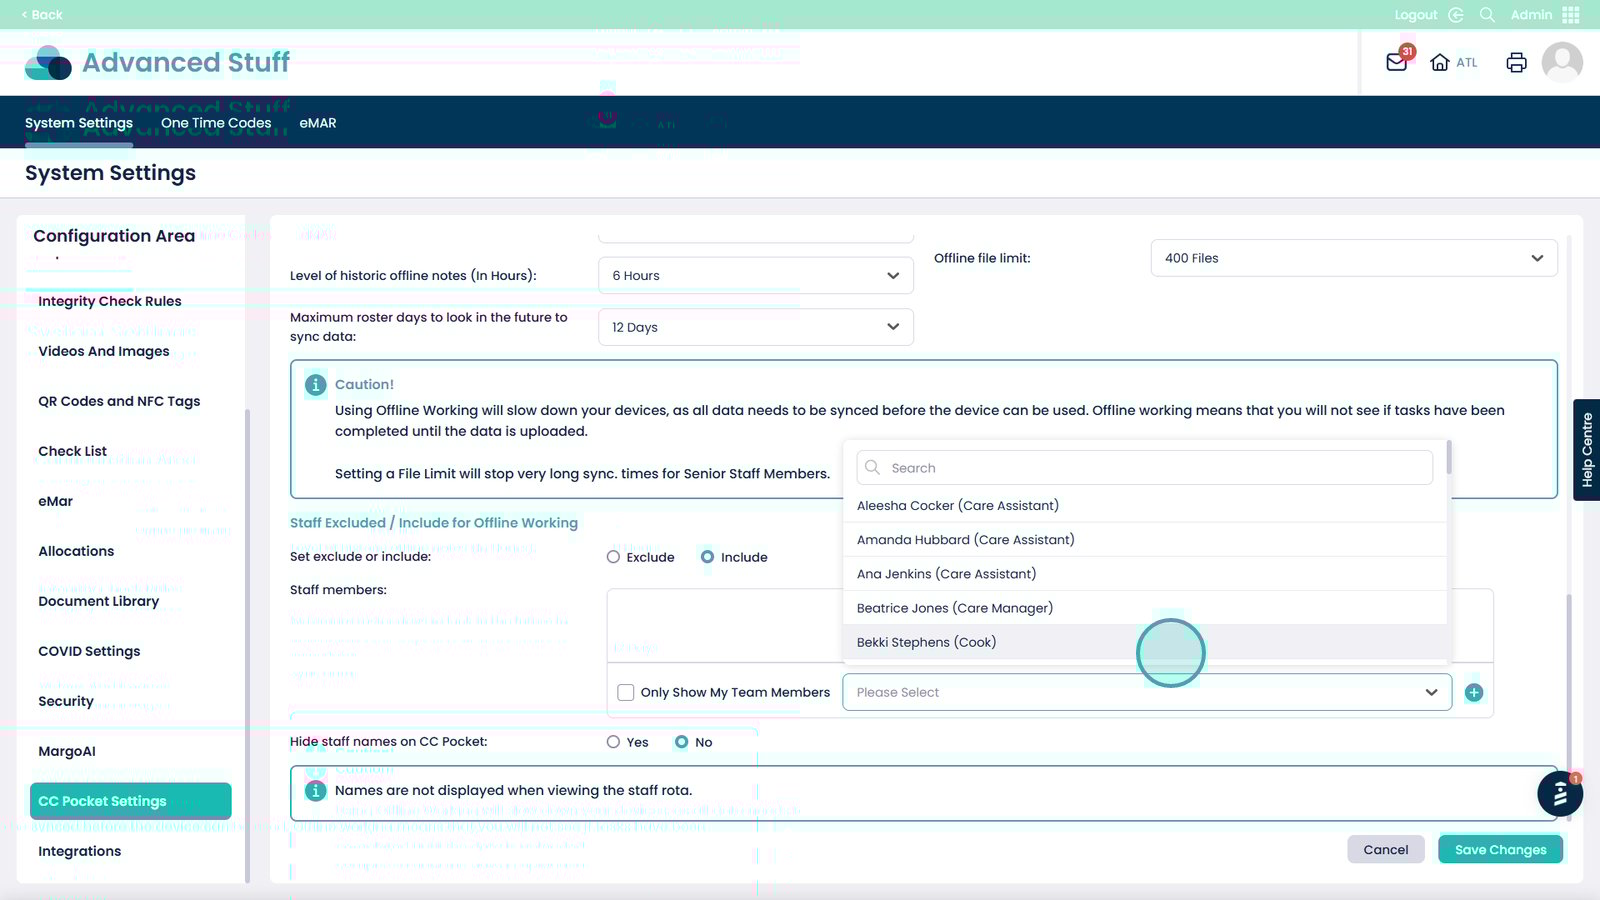The height and width of the screenshot is (900, 1600).
Task: Click the staff dropdown list scrollbar
Action: point(1448,458)
